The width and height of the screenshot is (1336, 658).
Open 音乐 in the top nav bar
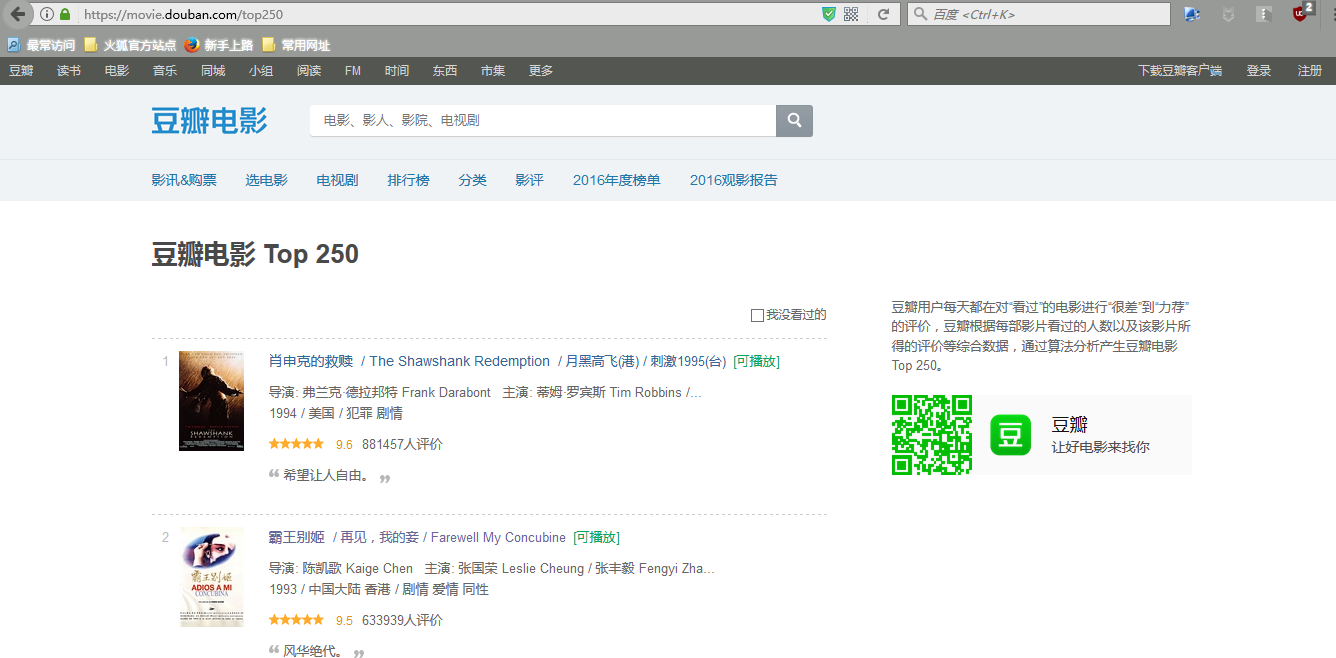tap(165, 71)
